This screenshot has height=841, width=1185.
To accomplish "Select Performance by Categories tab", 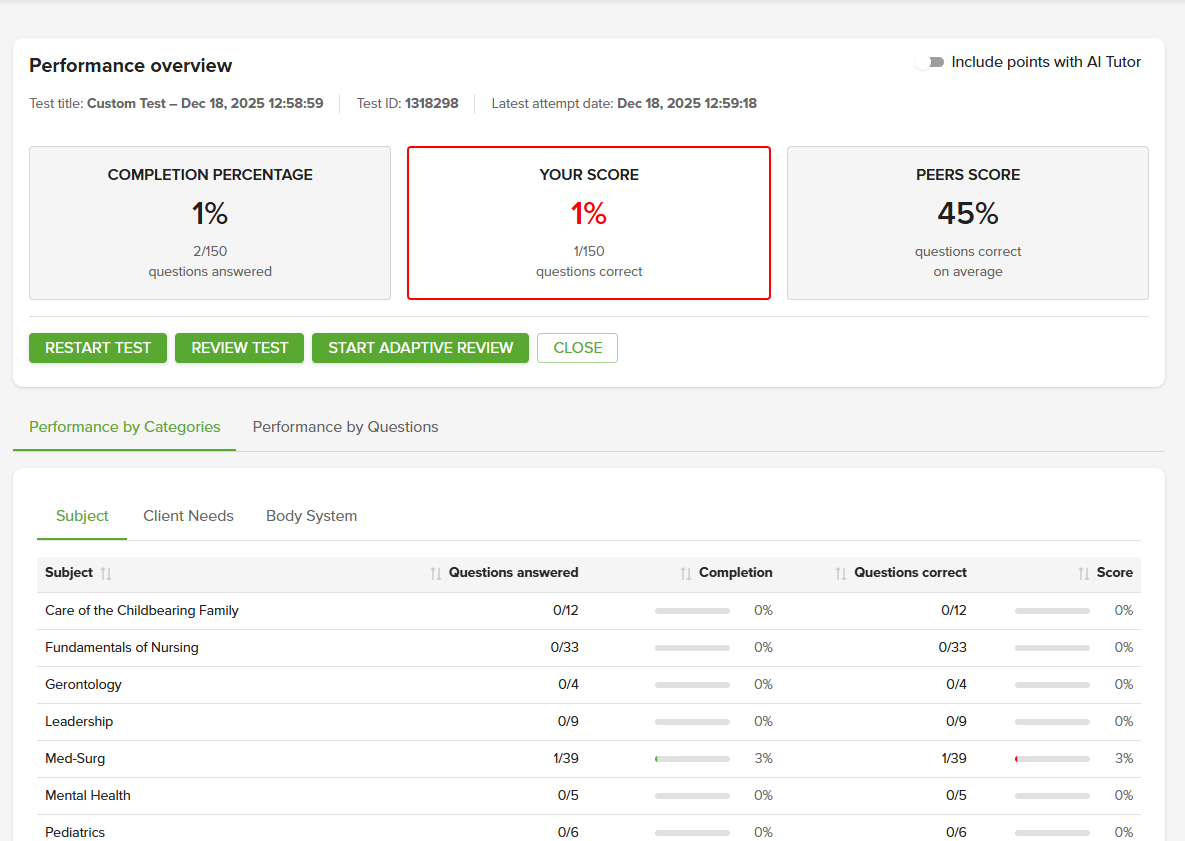I will pyautogui.click(x=124, y=427).
